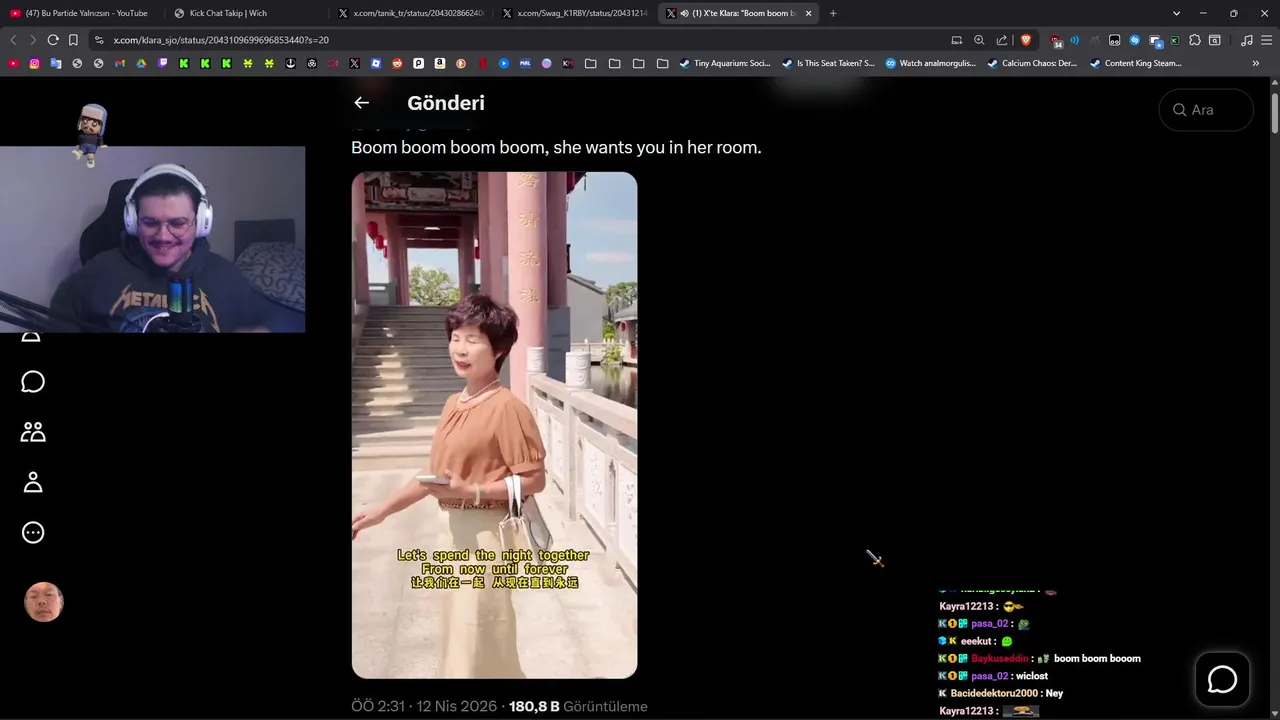
Task: Open a new tab with plus button
Action: (833, 13)
